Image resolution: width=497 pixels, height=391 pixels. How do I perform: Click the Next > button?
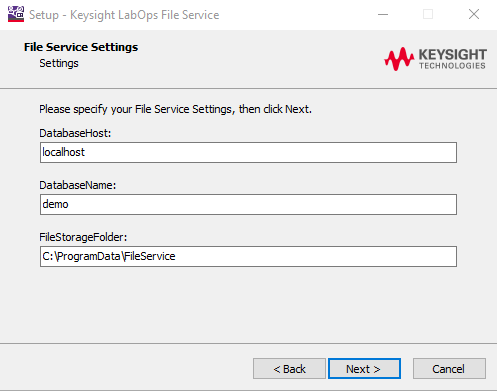[x=364, y=369]
